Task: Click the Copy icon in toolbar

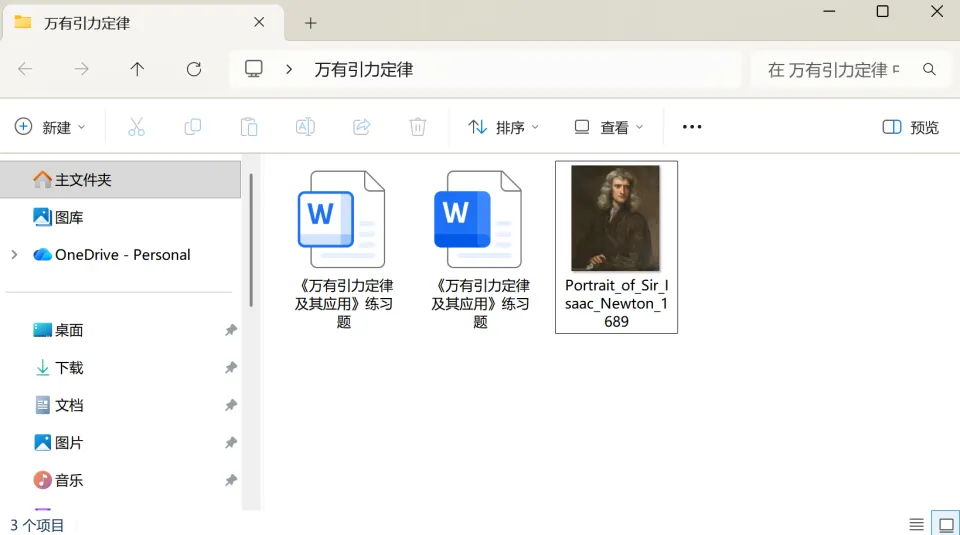Action: click(193, 127)
